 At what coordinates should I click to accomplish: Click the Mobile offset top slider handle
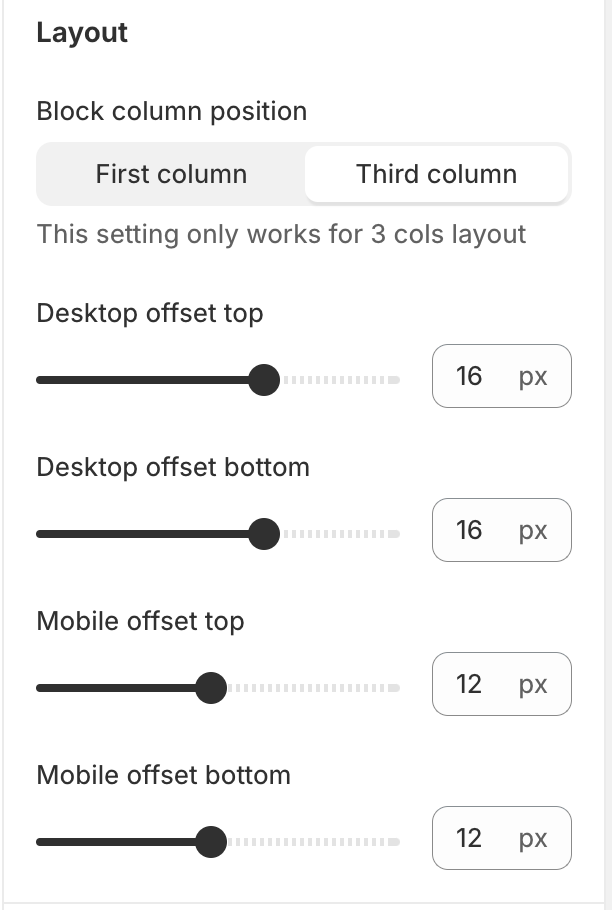click(x=210, y=688)
